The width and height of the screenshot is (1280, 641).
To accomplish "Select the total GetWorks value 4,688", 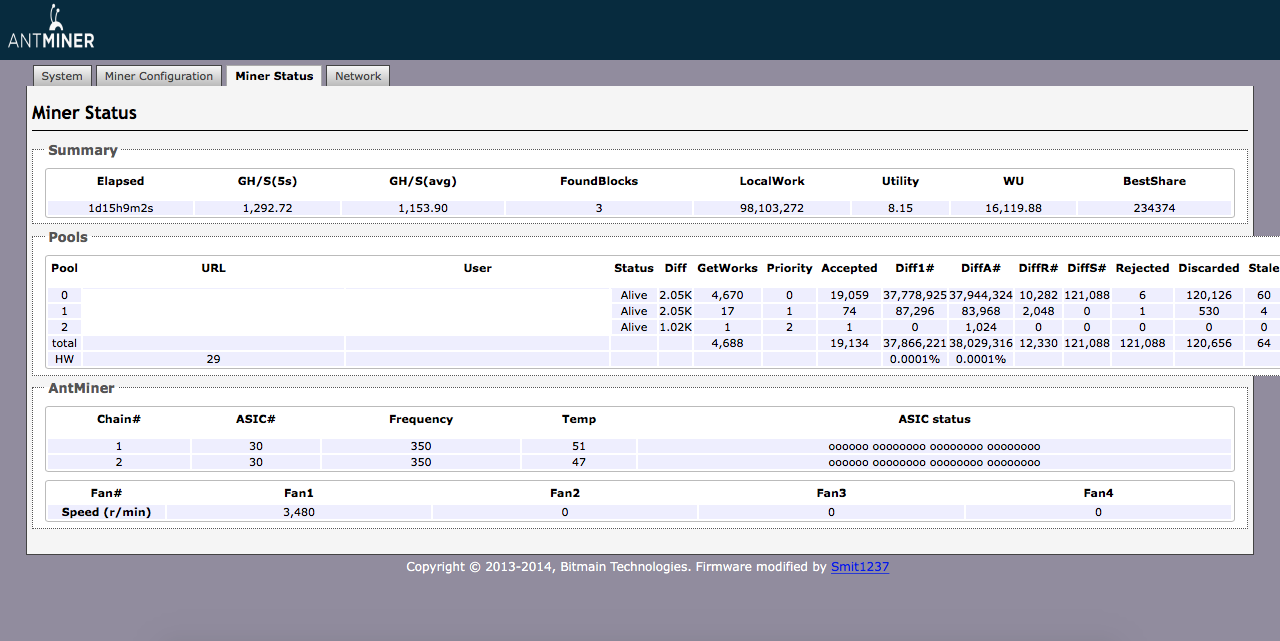I will coord(727,343).
